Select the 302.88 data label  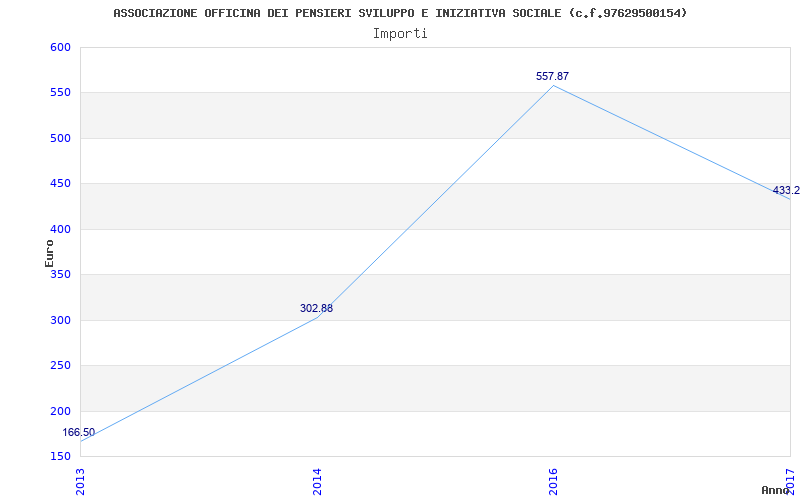pos(316,309)
